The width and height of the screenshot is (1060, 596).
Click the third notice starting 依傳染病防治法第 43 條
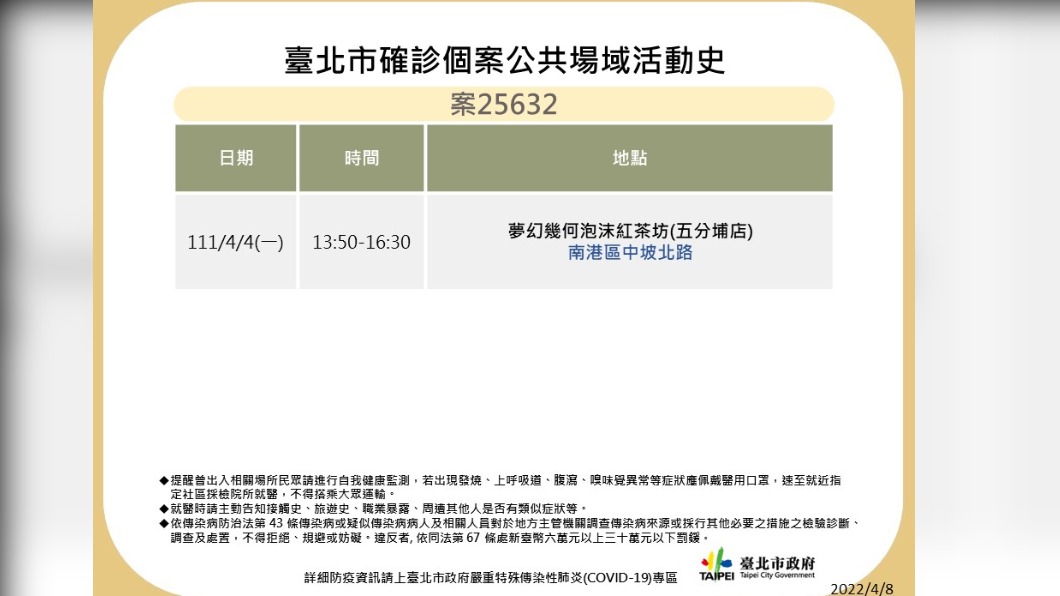pyautogui.click(x=510, y=530)
